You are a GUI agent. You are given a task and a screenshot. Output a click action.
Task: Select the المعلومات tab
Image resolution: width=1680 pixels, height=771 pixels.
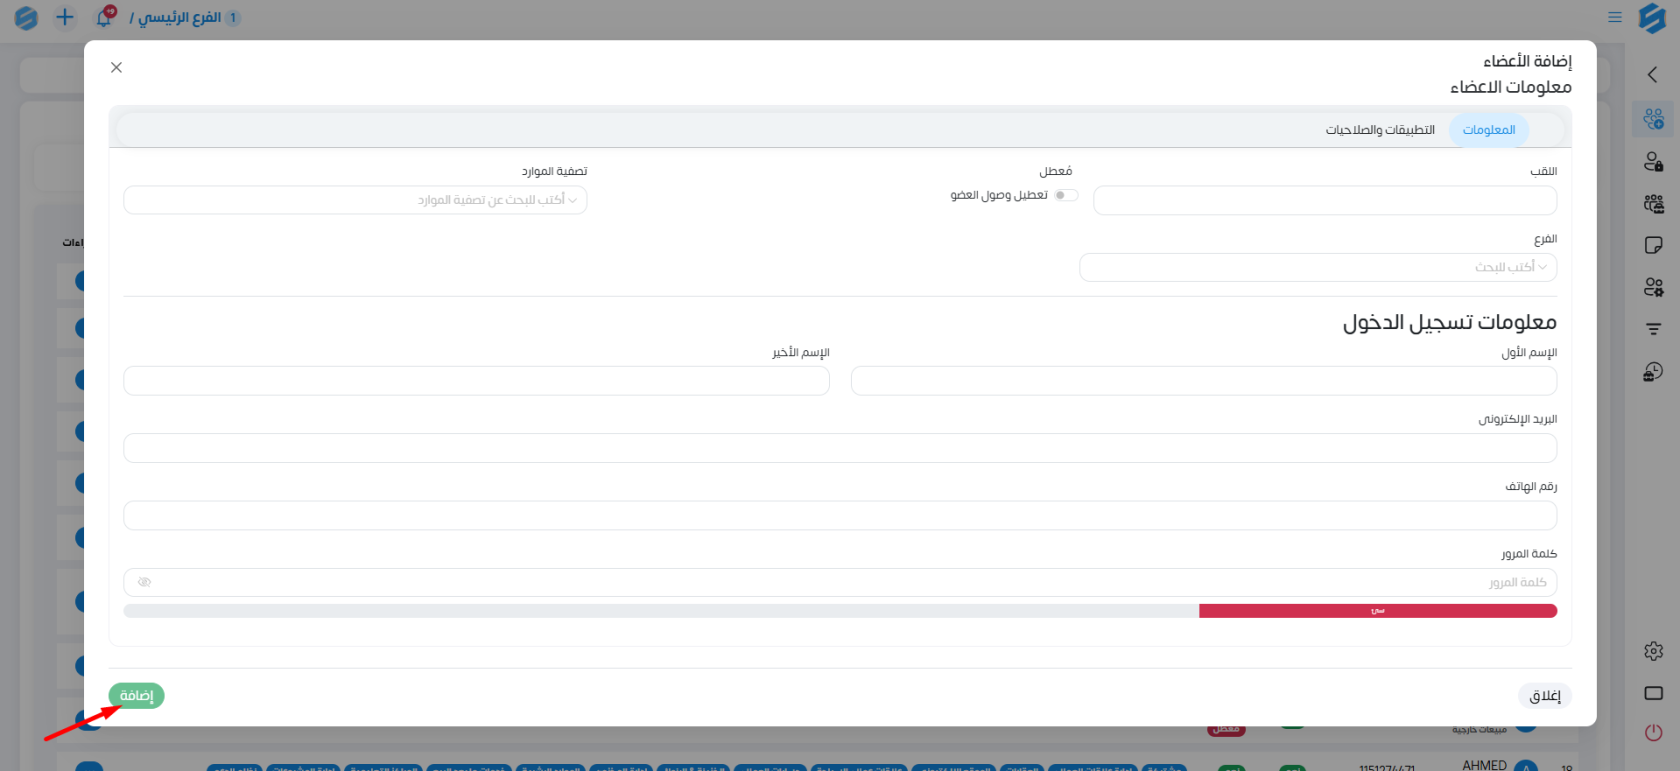tap(1488, 130)
